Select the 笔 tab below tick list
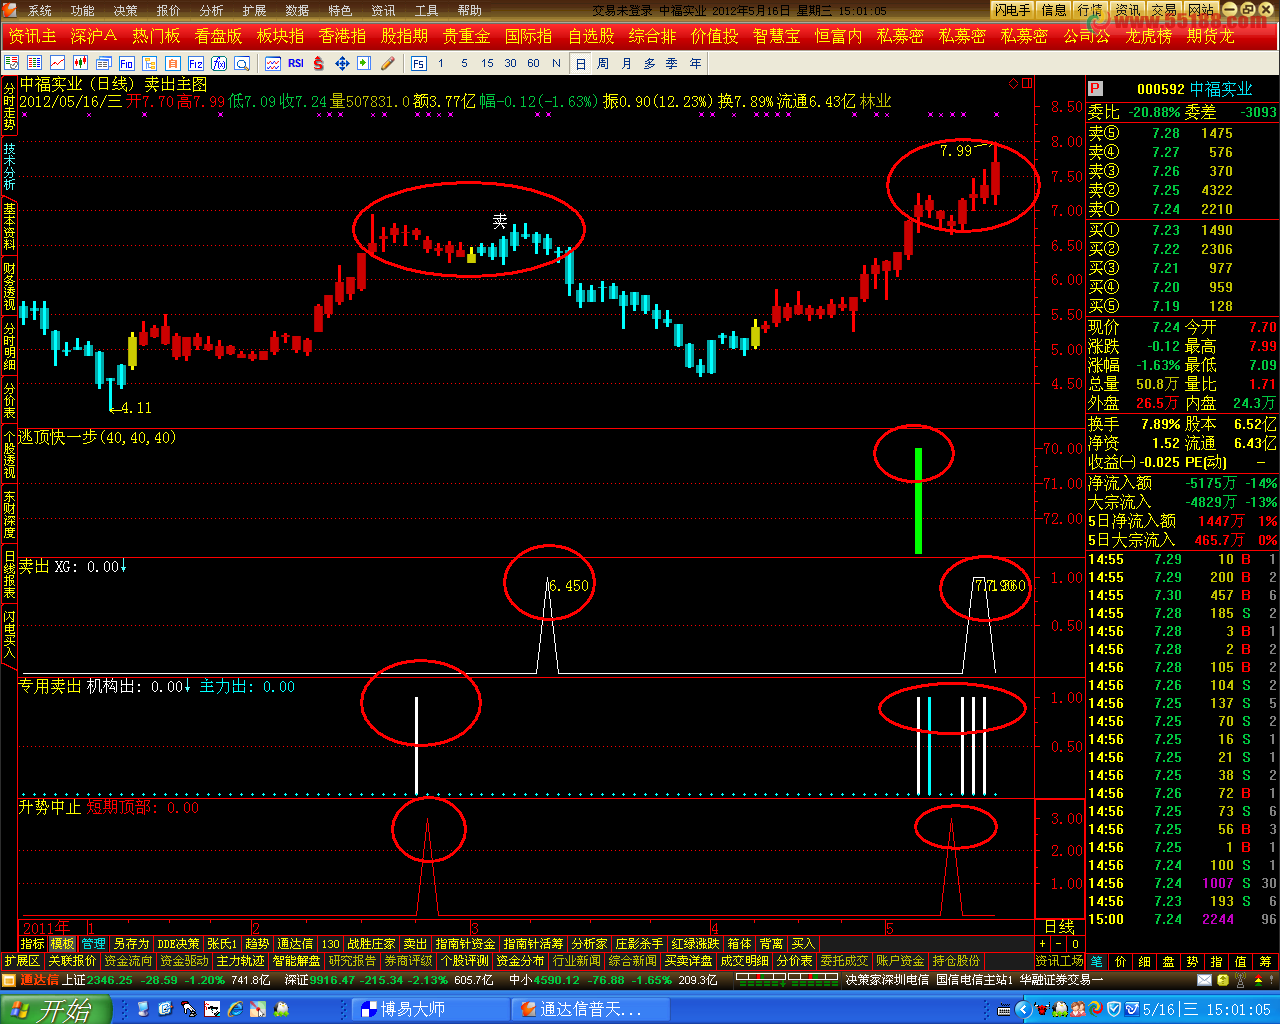The width and height of the screenshot is (1280, 1024). pos(1097,961)
